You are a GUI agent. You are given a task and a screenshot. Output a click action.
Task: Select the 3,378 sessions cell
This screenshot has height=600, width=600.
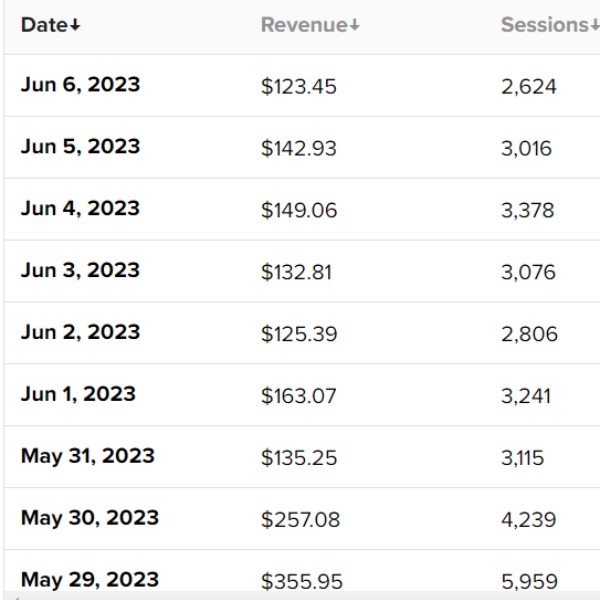[x=528, y=211]
